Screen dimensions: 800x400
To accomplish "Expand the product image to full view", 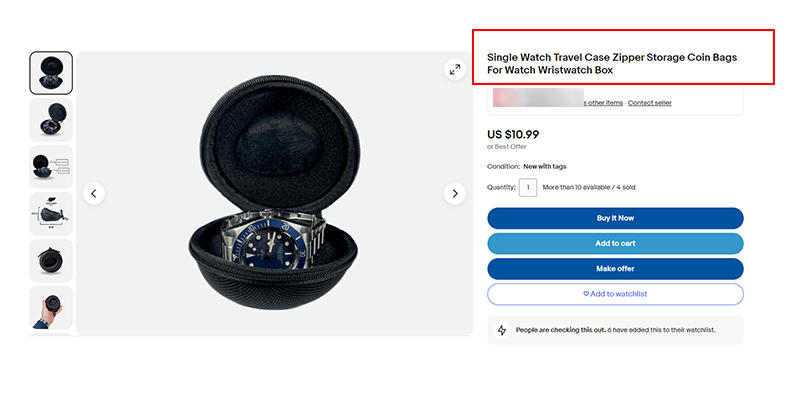I will click(455, 69).
